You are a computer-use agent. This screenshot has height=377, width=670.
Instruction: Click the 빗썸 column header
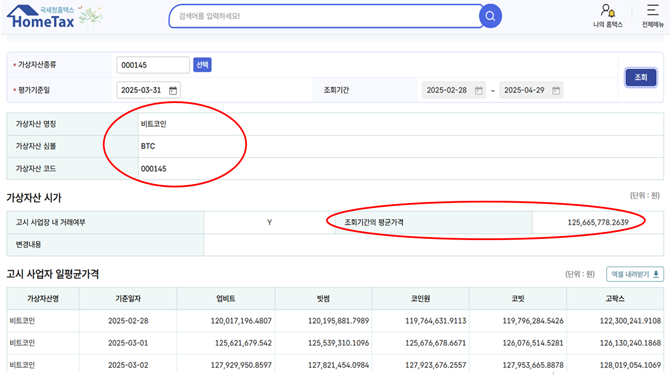tap(323, 298)
